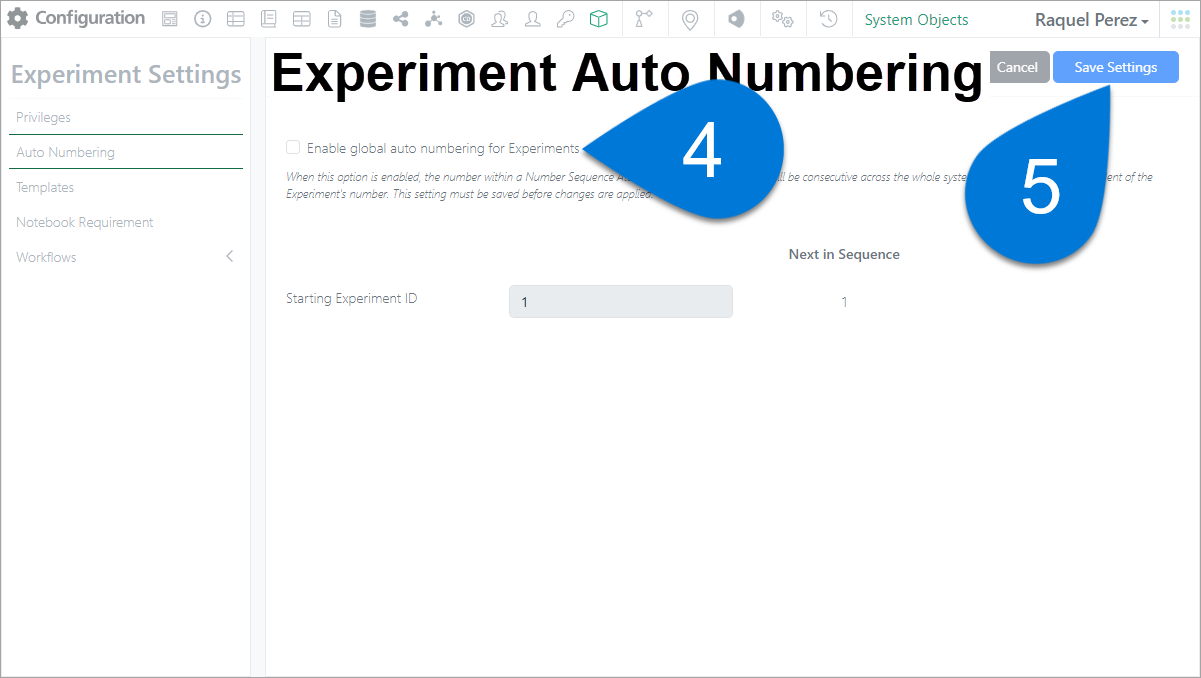Open the history clock icon
This screenshot has width=1201, height=678.
coord(828,19)
